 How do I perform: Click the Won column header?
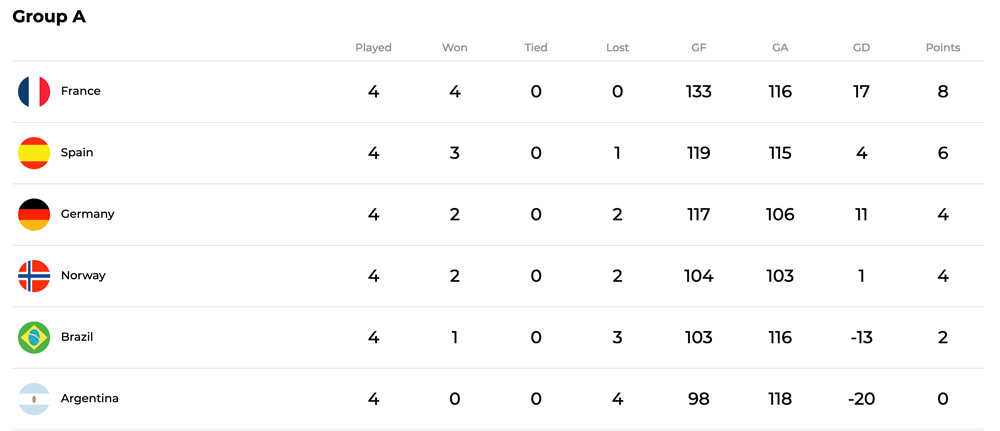(x=455, y=47)
